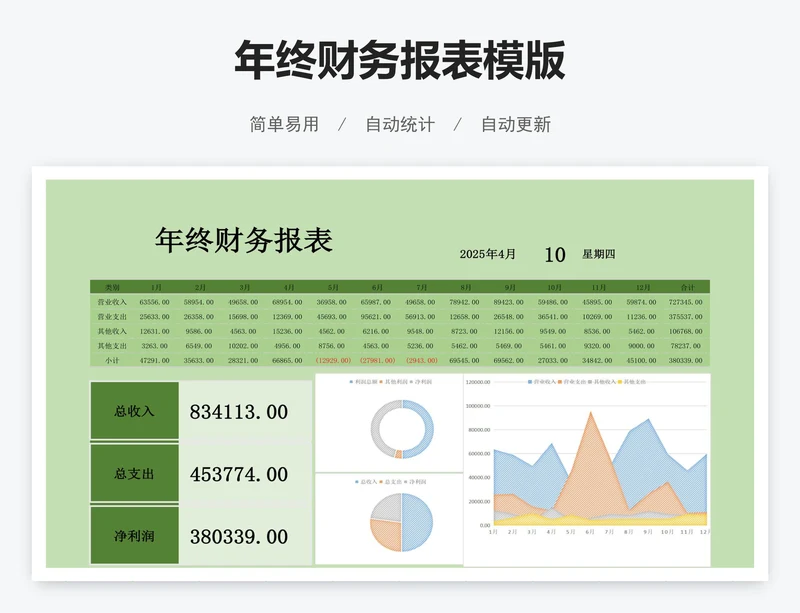Viewport: 800px width, 613px height.
Task: Select the 727345.00 total cell
Action: pos(686,302)
